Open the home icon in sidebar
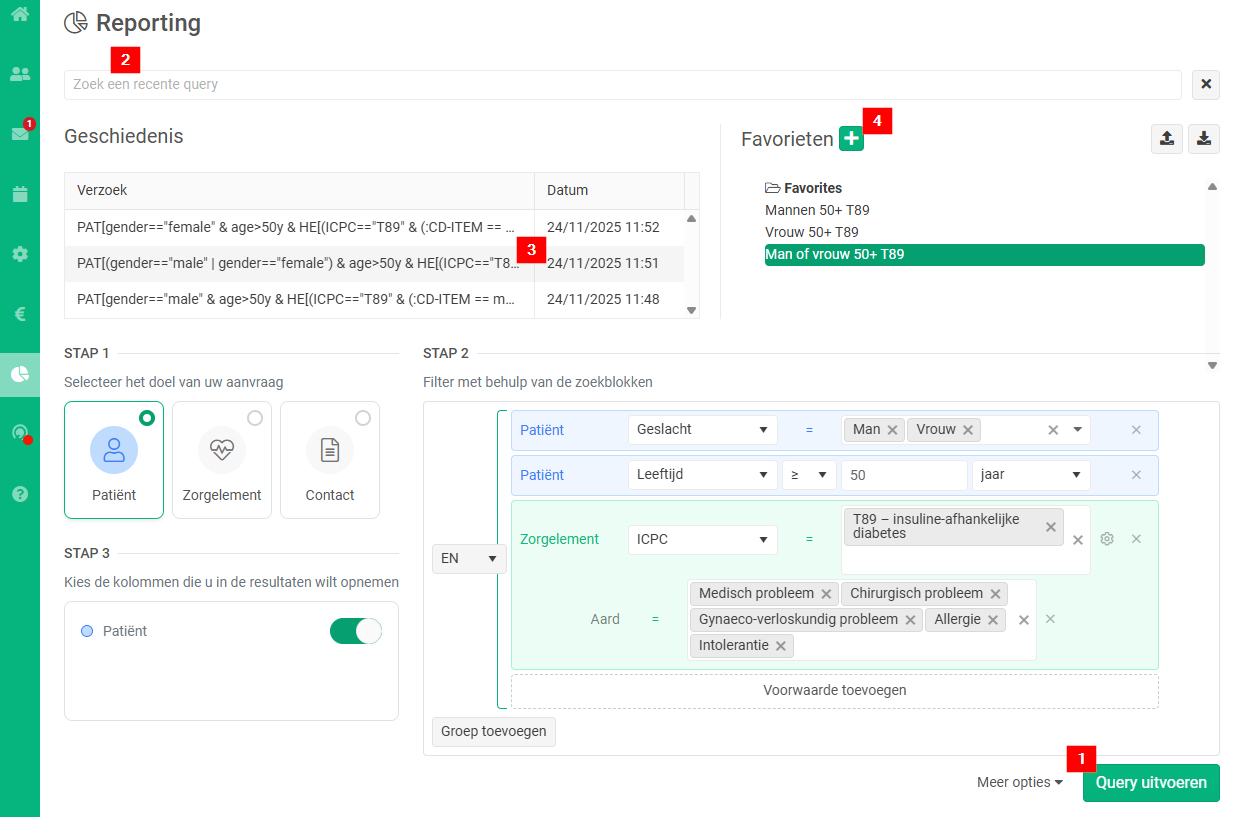Image resolution: width=1234 pixels, height=817 pixels. pos(20,15)
